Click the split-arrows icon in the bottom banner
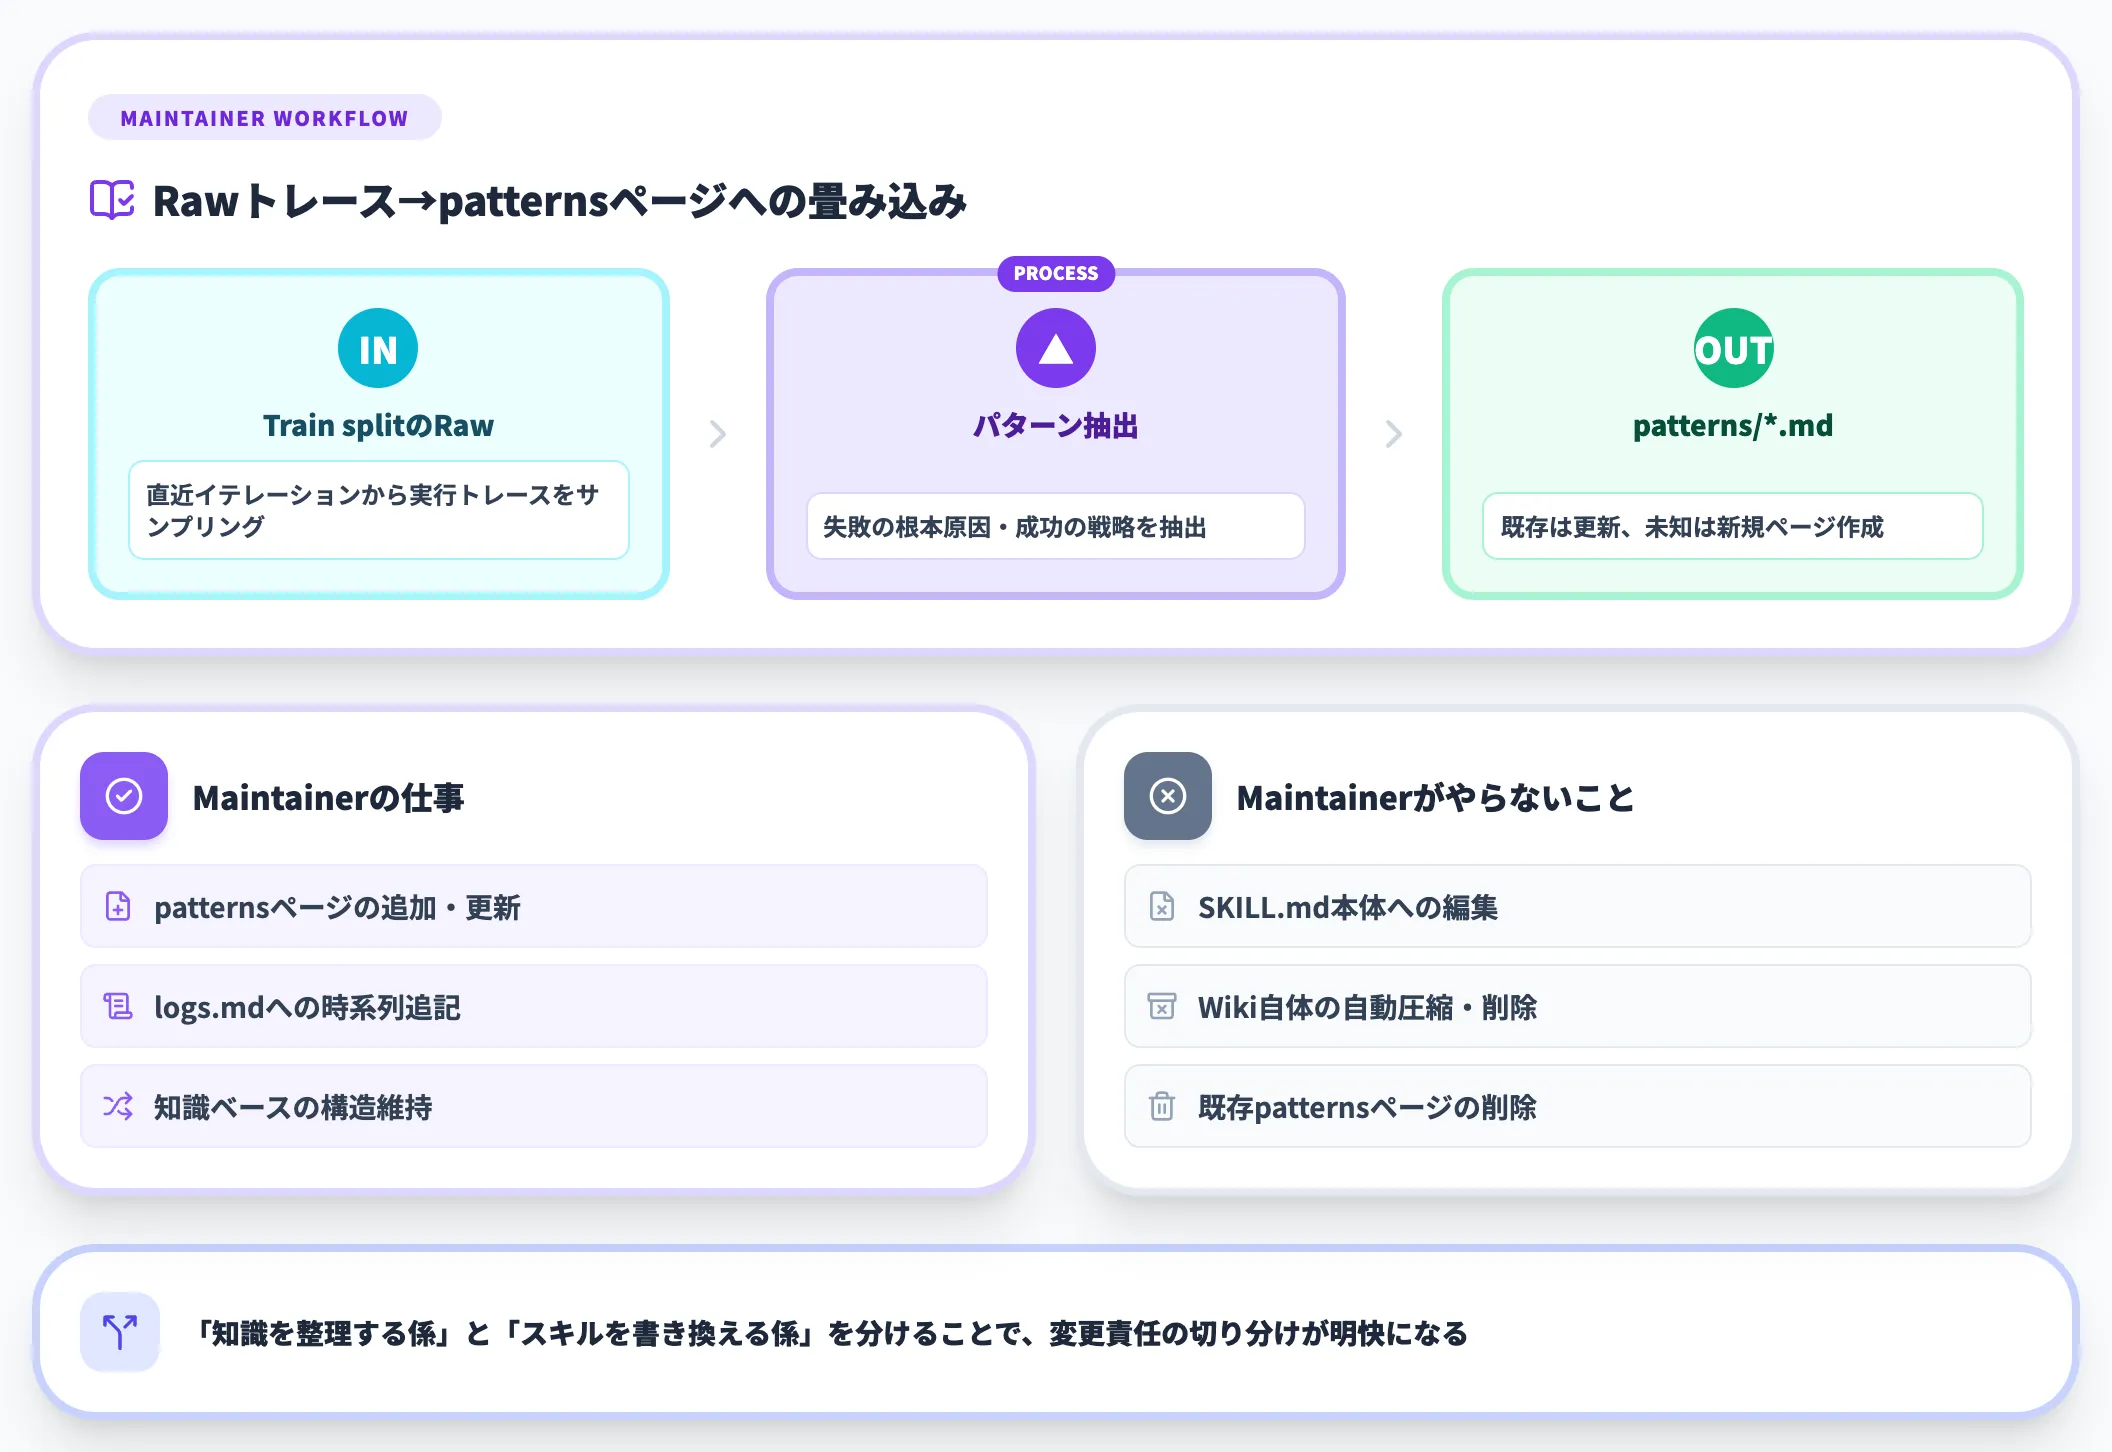The width and height of the screenshot is (2112, 1452). click(x=120, y=1332)
